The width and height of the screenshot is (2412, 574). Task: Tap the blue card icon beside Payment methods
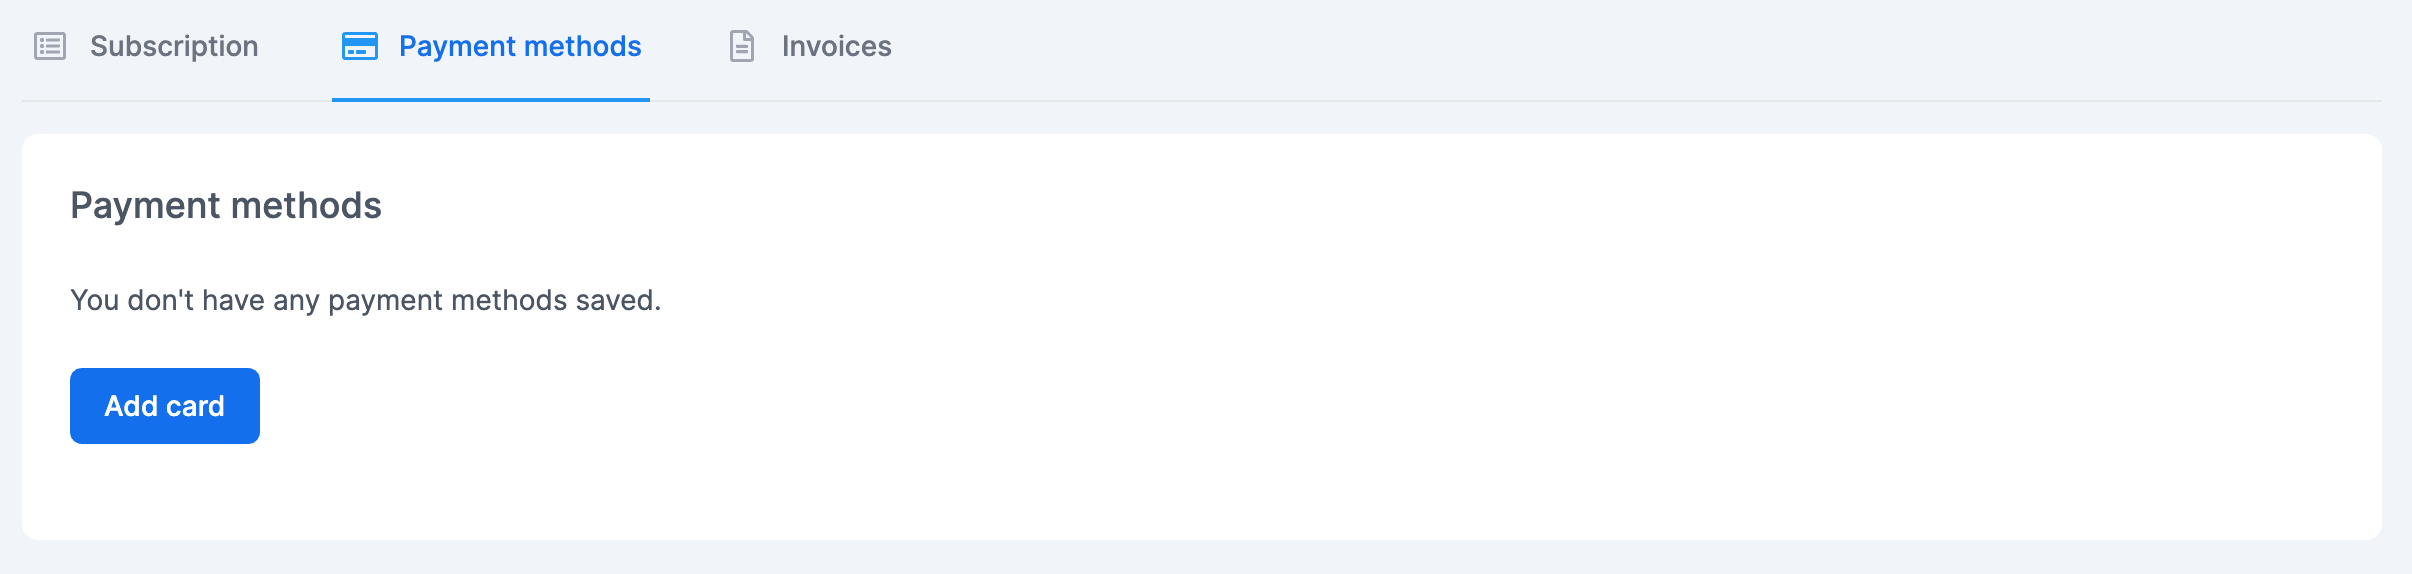coord(360,46)
